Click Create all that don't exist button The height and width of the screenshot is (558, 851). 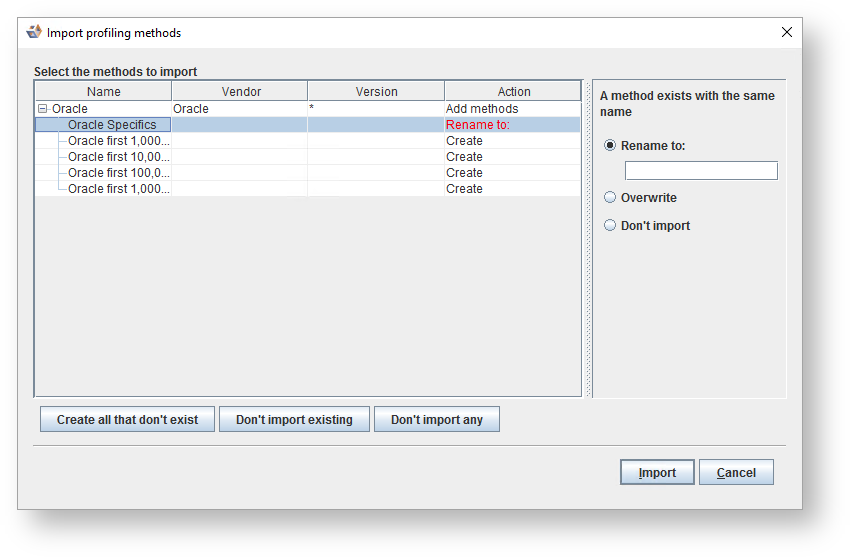[x=128, y=420]
